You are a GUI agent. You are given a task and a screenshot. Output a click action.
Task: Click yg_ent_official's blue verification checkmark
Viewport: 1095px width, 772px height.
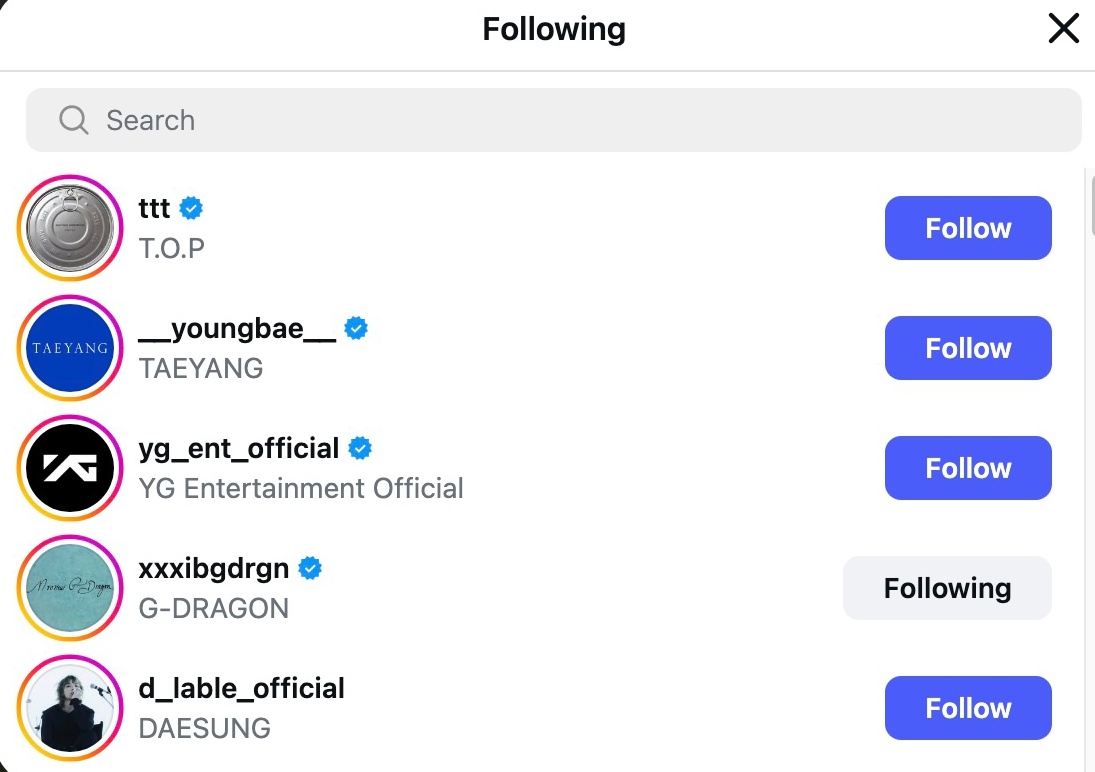coord(361,448)
